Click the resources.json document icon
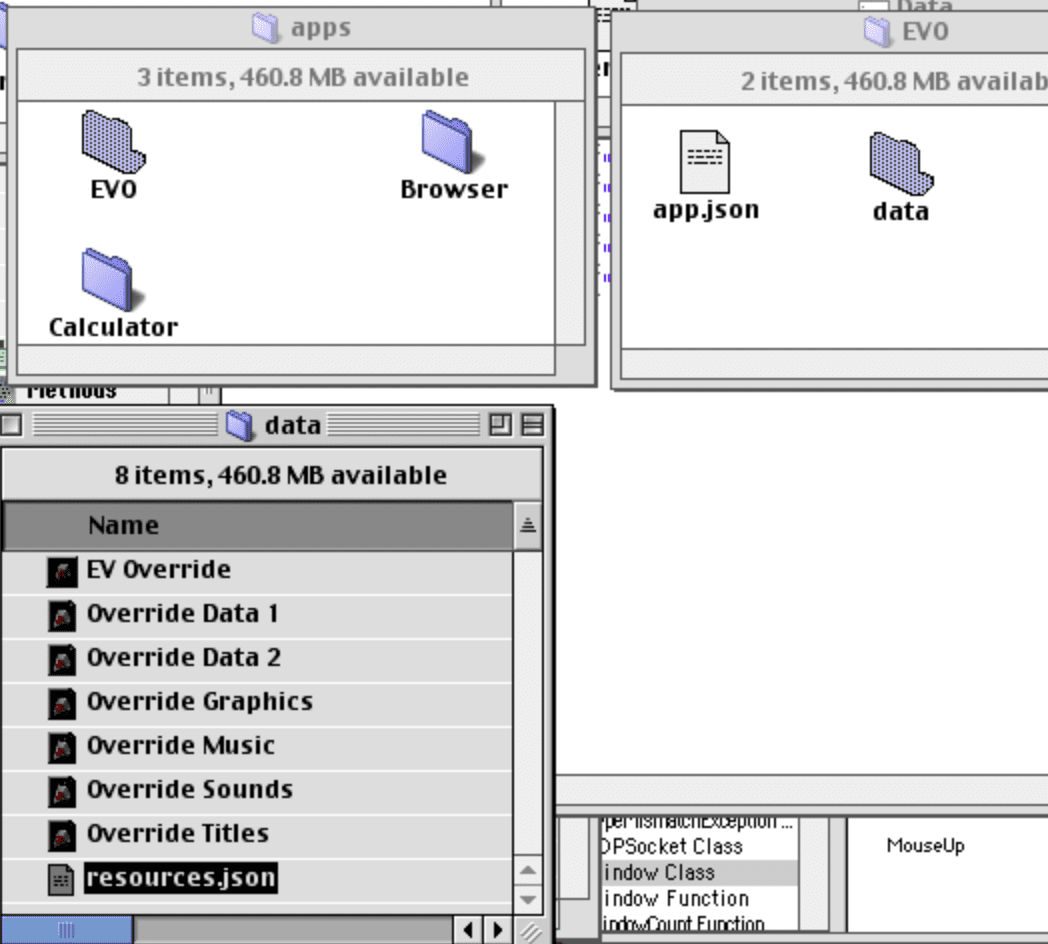 tap(61, 880)
